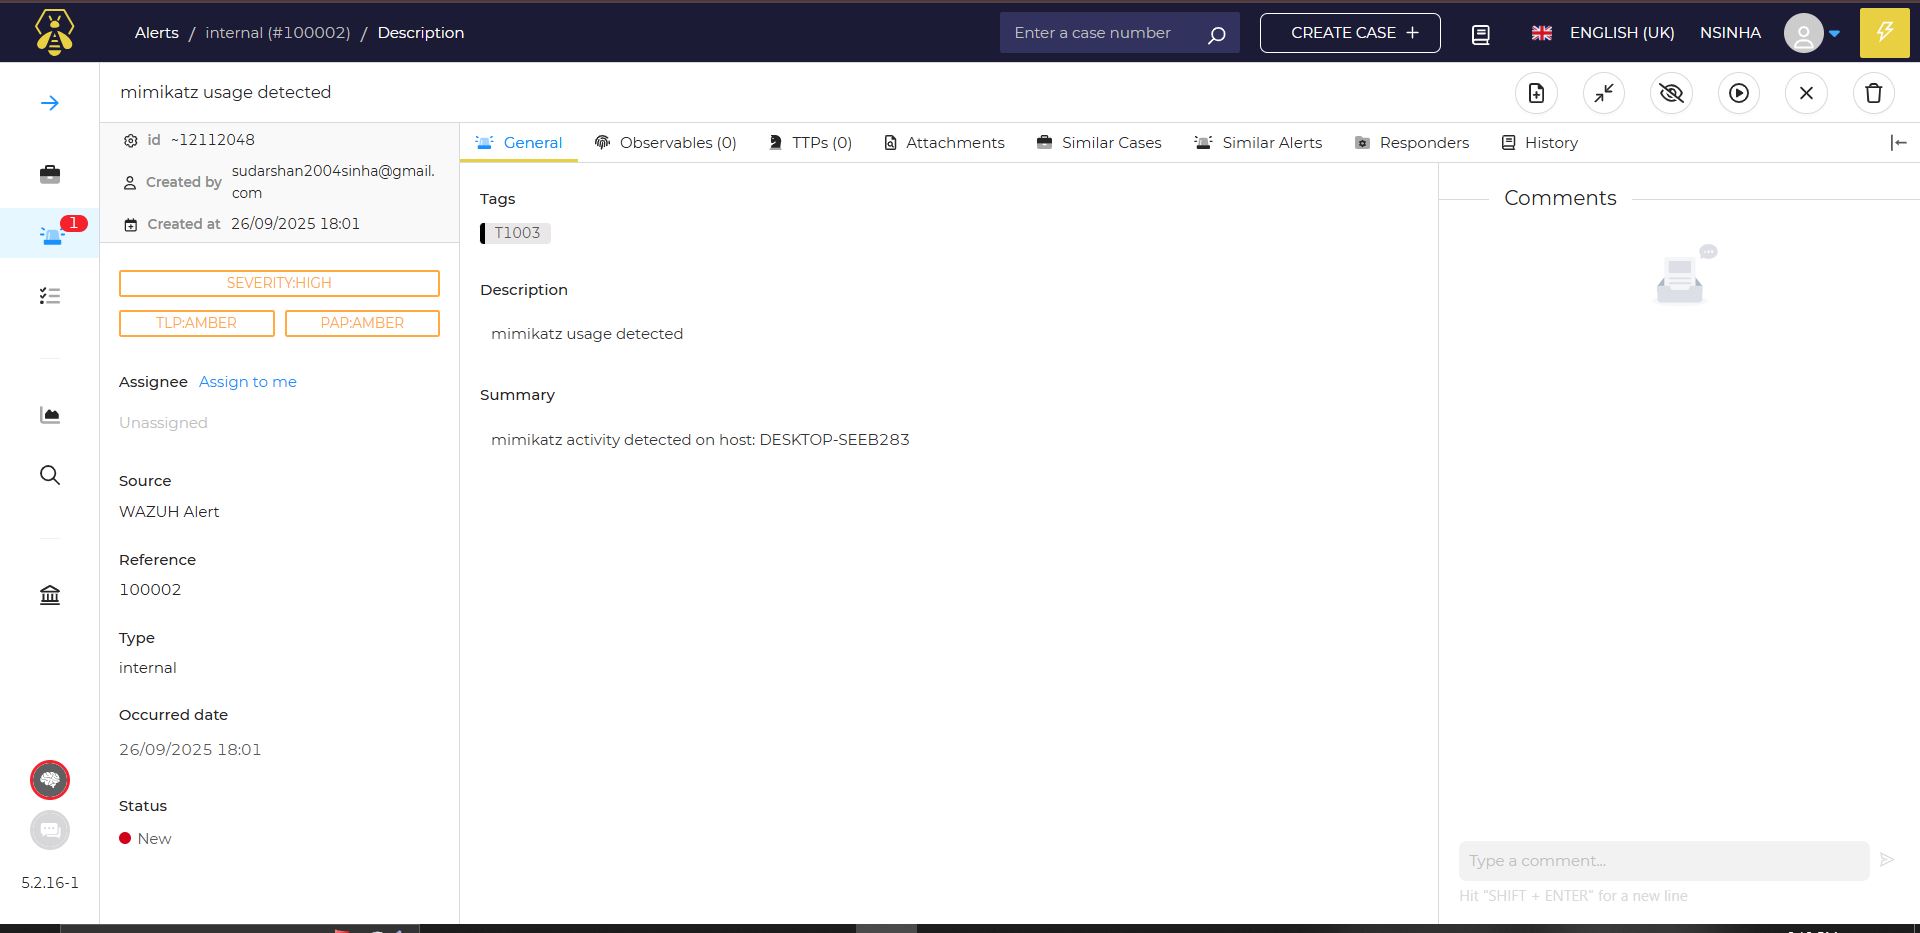The width and height of the screenshot is (1920, 933).
Task: Create a case from this alert icon
Action: (x=1537, y=93)
